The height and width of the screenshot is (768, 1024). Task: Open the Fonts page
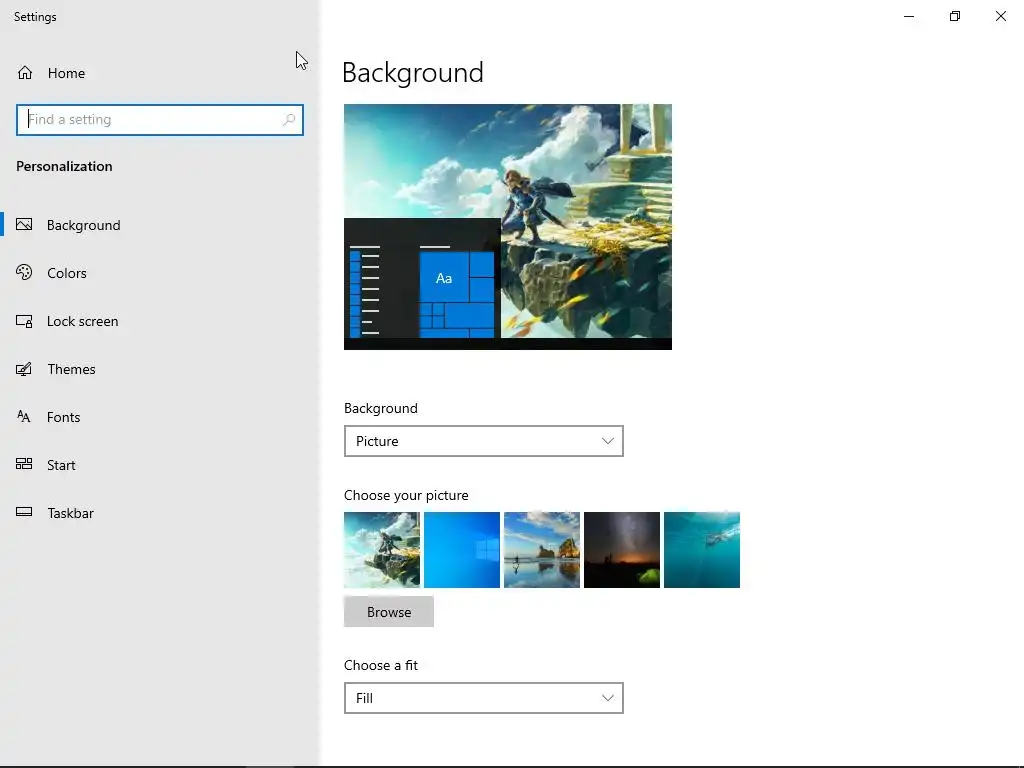coord(159,417)
